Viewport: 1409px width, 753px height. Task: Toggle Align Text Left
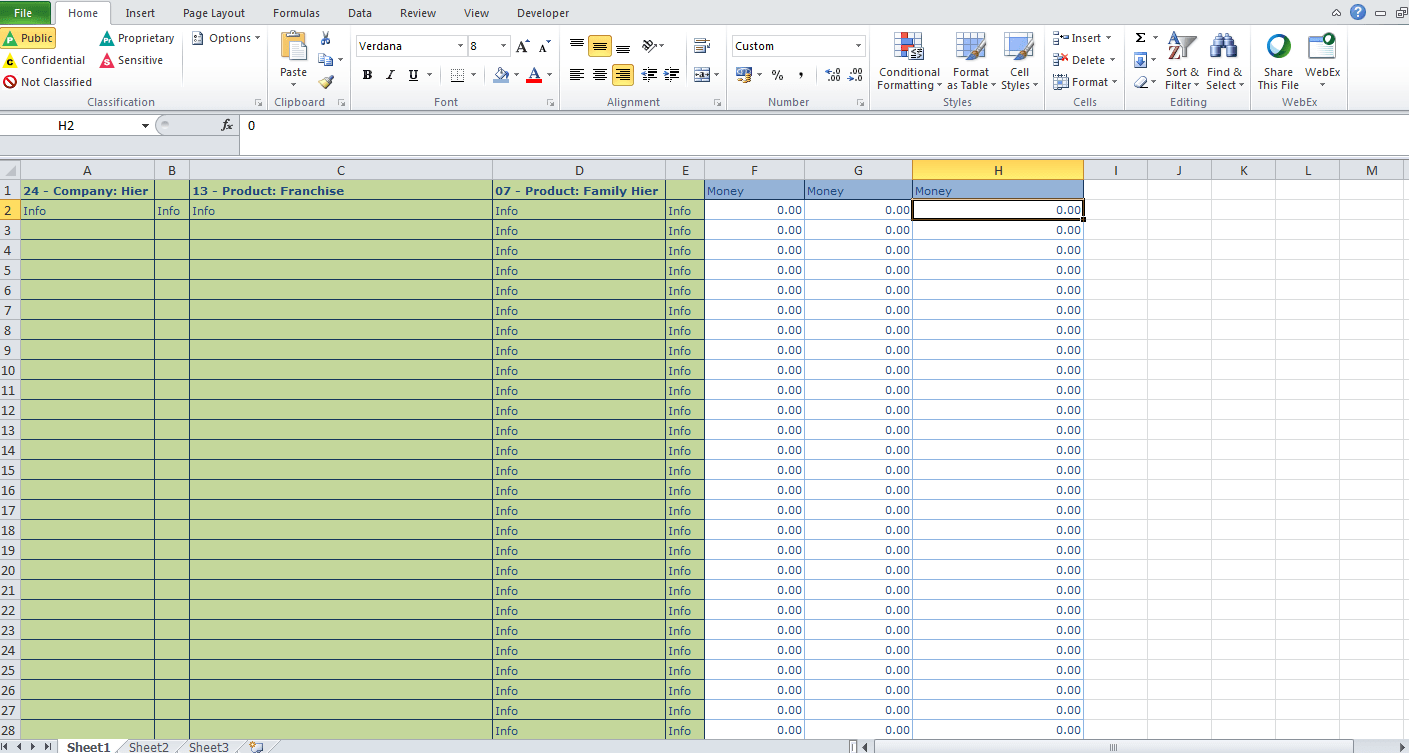[x=577, y=75]
